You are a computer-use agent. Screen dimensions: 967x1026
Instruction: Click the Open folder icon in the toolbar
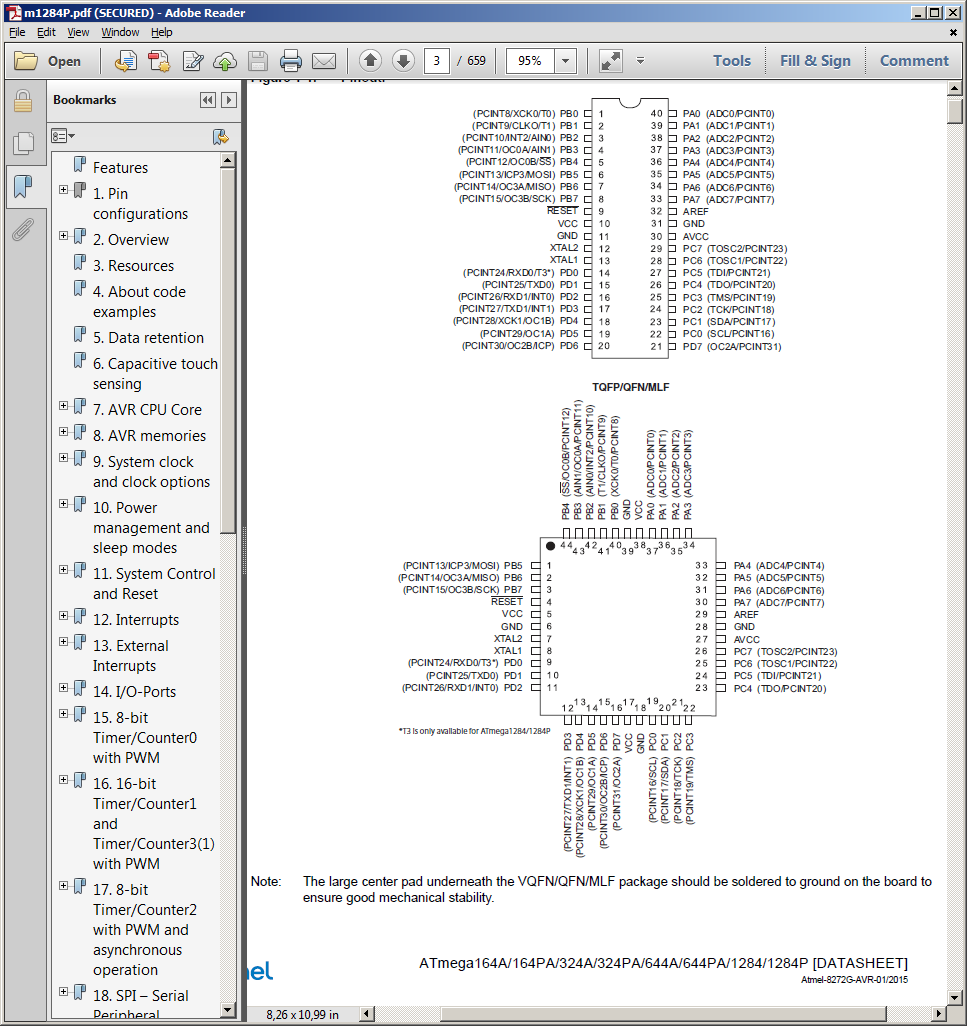tap(26, 61)
